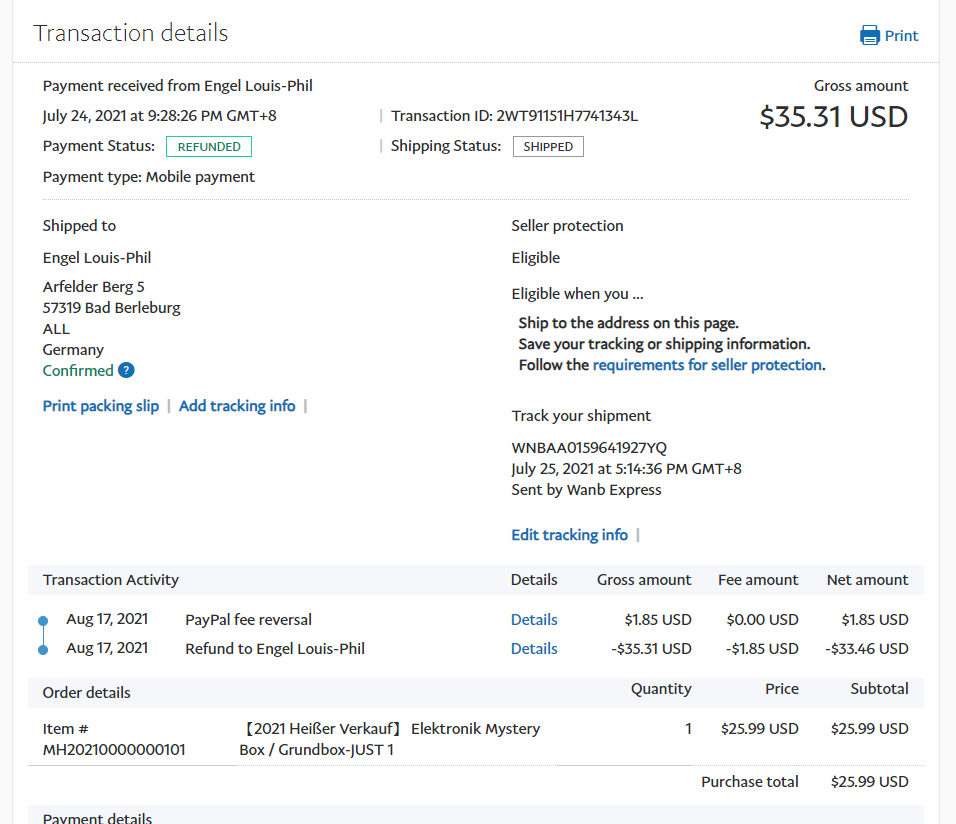Click the printer icon next to Print
This screenshot has height=824, width=956.
pyautogui.click(x=870, y=36)
